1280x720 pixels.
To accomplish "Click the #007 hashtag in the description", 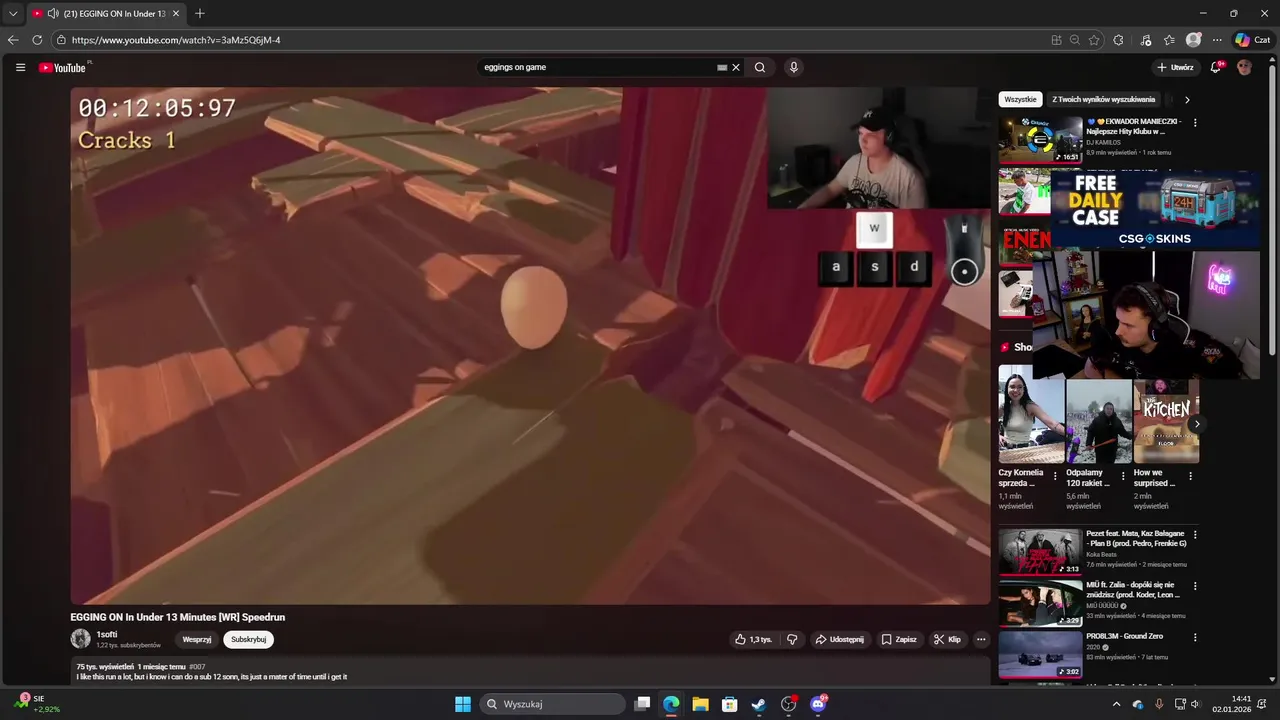I will pyautogui.click(x=197, y=667).
